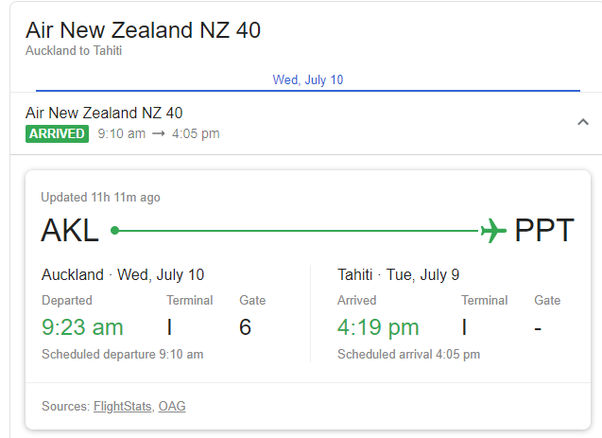This screenshot has height=438, width=602.
Task: Click the green flight progress line
Action: click(298, 231)
